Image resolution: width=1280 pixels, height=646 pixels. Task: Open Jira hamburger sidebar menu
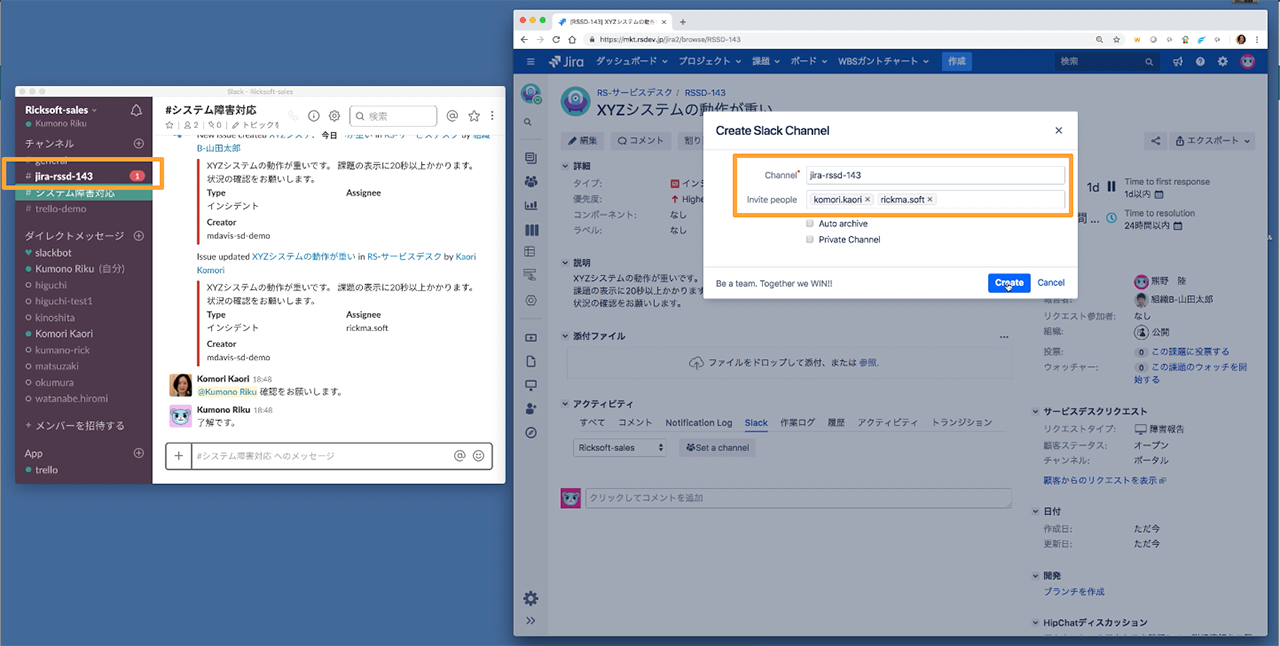point(531,61)
